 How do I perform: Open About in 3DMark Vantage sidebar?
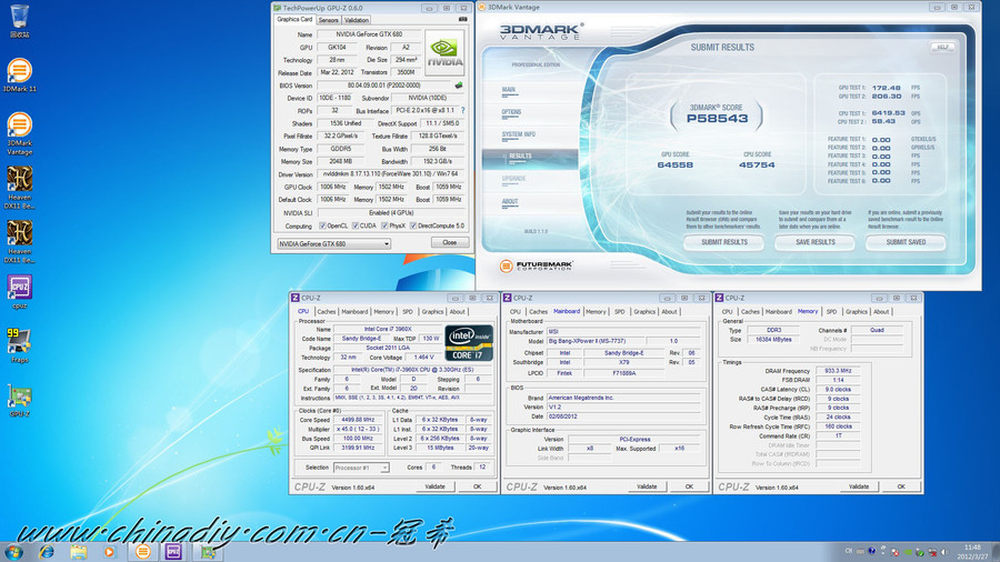click(510, 202)
